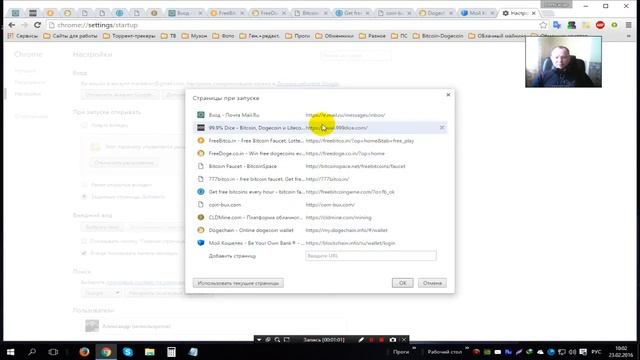Viewport: 640px width, 360px height.
Task: Switch to the FreeBit browser tab
Action: click(227, 13)
